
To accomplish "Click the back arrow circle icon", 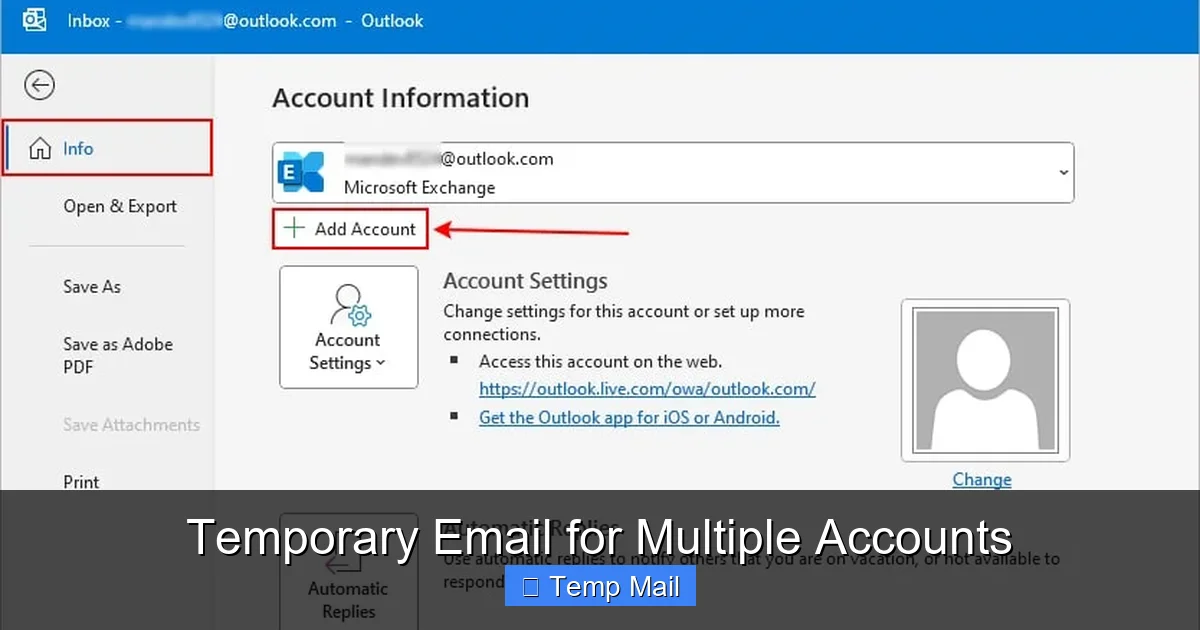I will [x=40, y=86].
